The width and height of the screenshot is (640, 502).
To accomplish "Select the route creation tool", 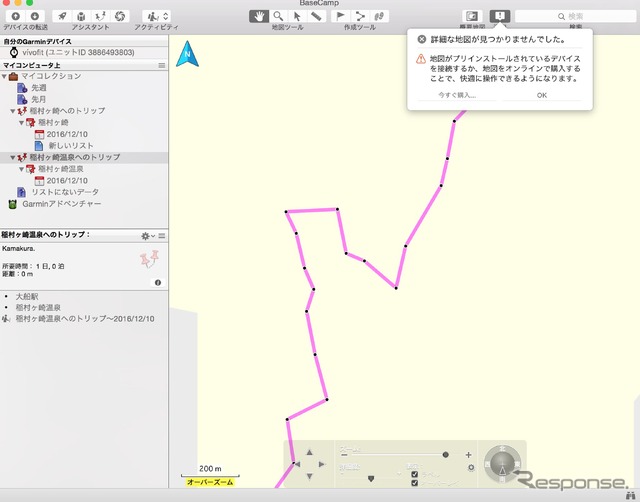I will (360, 16).
